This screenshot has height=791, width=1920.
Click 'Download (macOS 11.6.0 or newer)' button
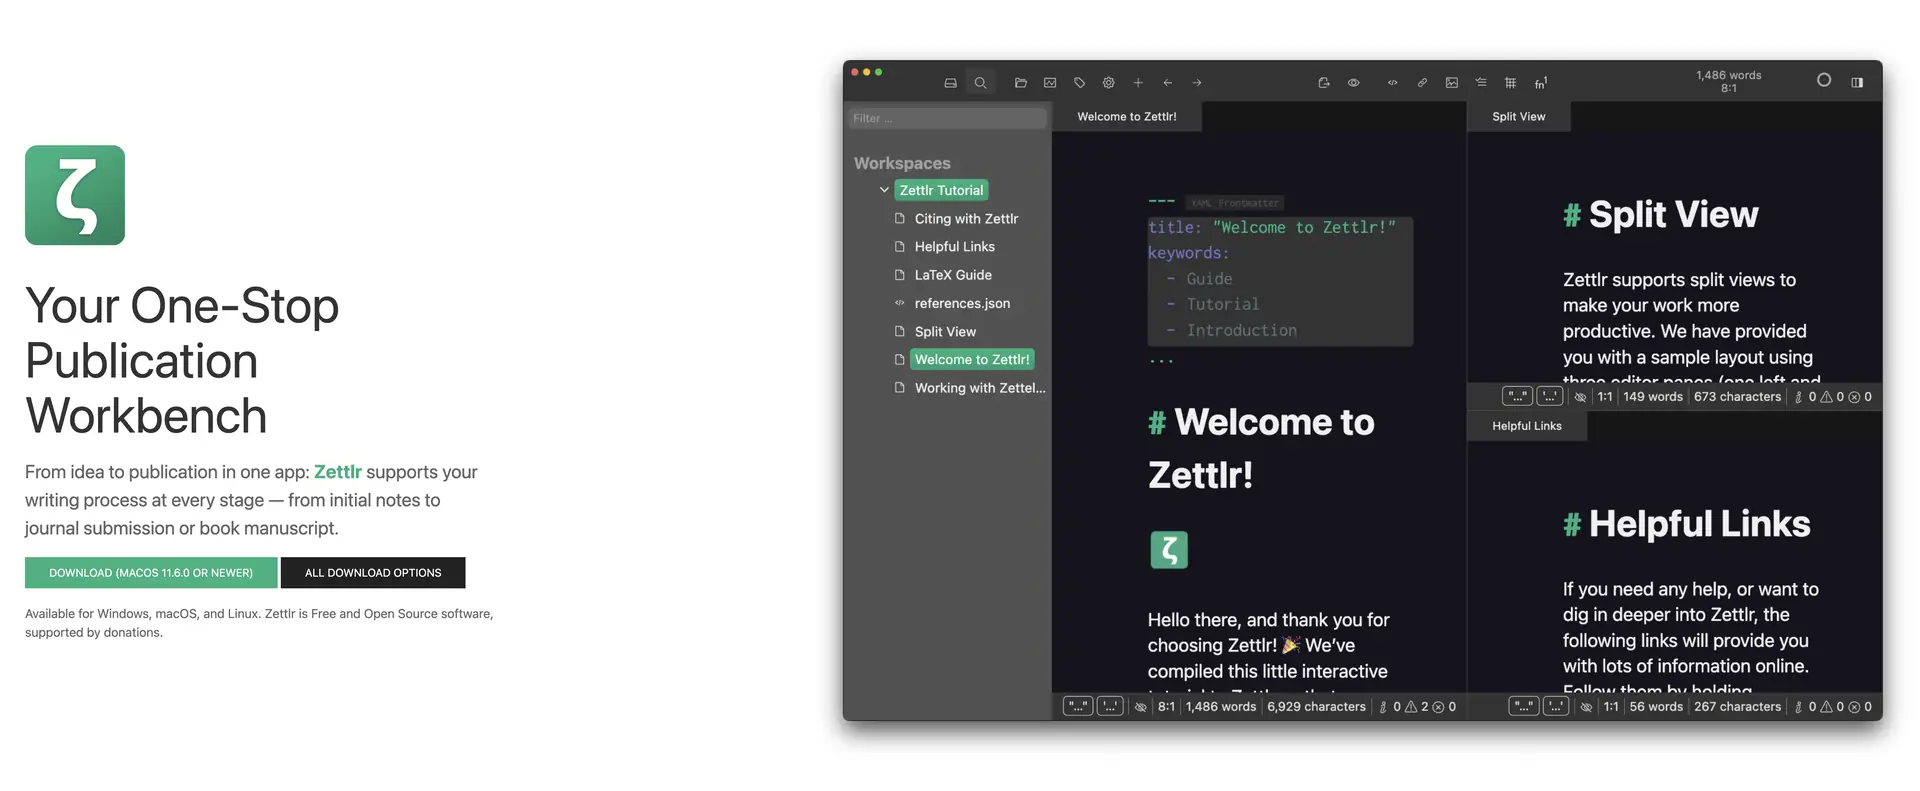pyautogui.click(x=151, y=573)
